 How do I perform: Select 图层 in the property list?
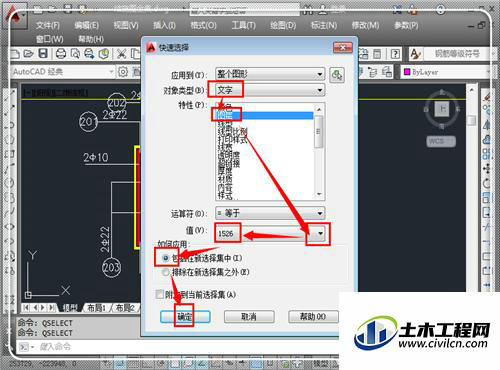(x=265, y=115)
